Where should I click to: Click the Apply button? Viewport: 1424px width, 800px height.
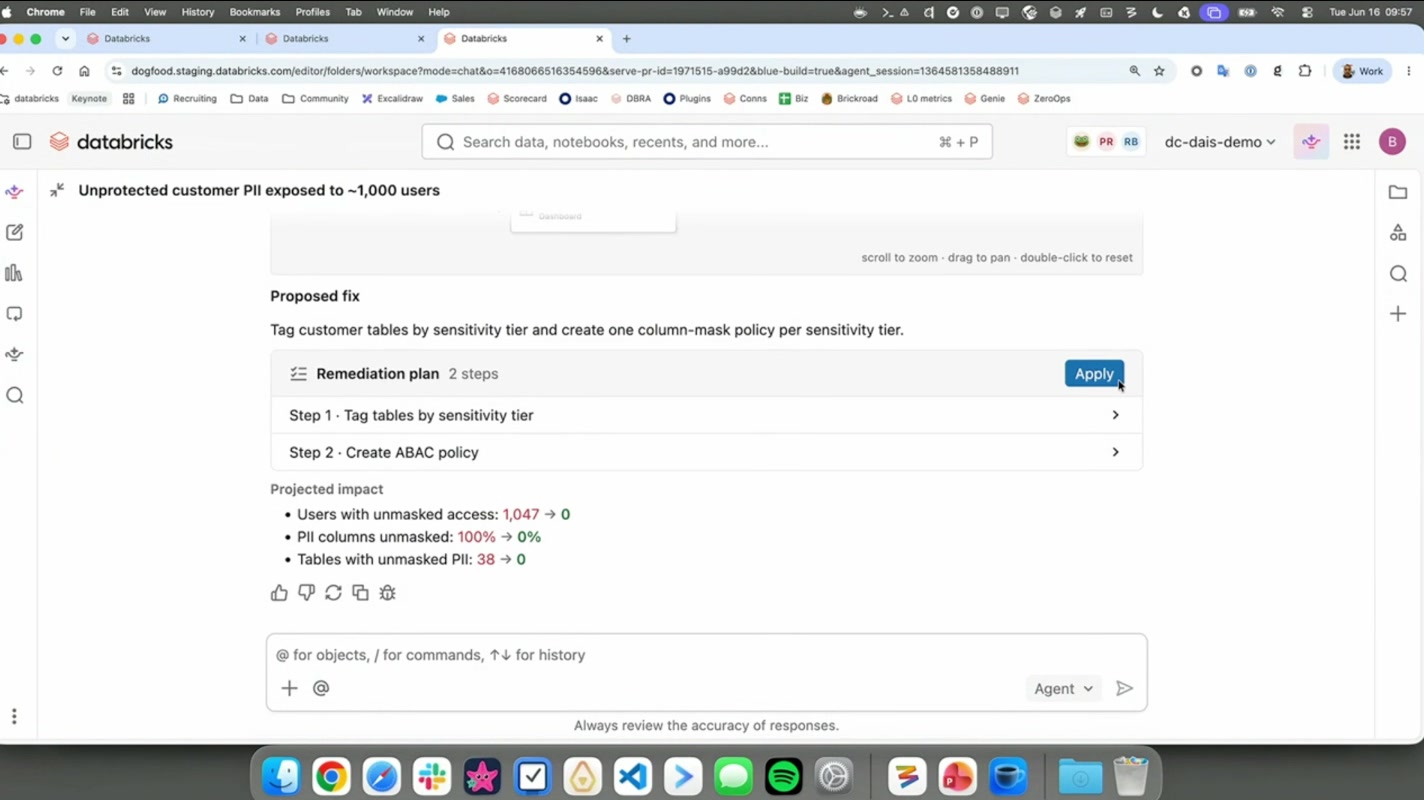coord(1094,373)
